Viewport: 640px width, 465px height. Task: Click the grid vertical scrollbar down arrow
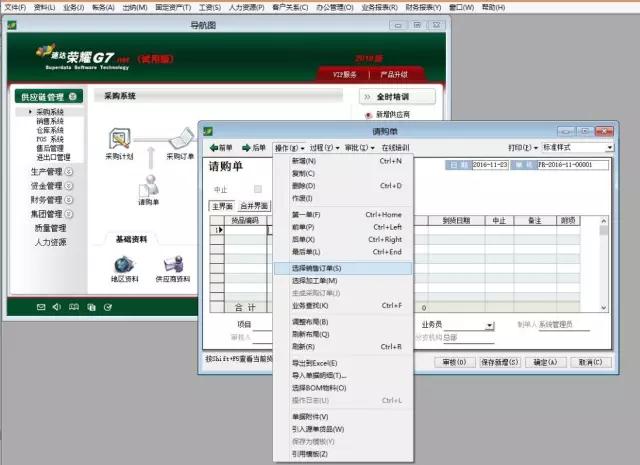click(x=604, y=308)
